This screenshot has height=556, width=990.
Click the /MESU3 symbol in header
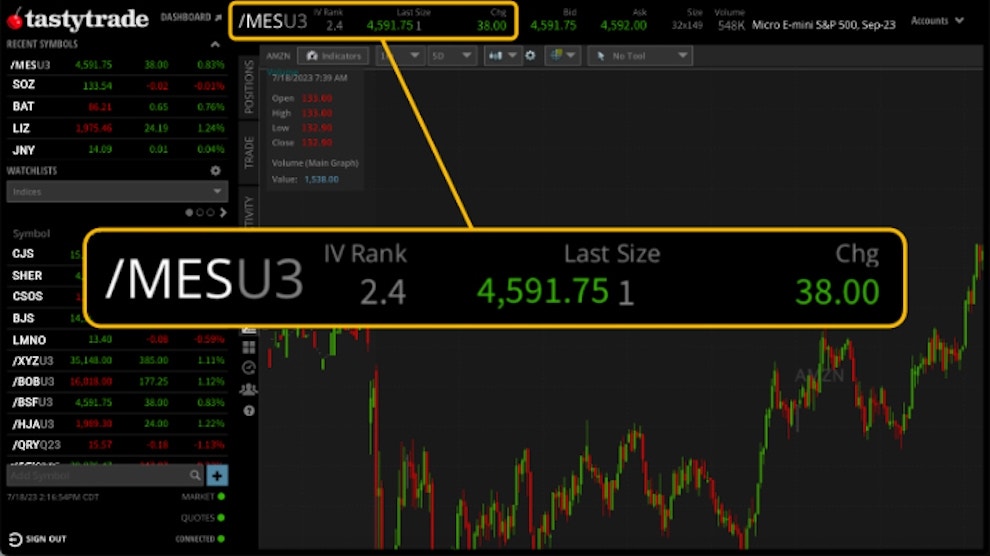(273, 21)
